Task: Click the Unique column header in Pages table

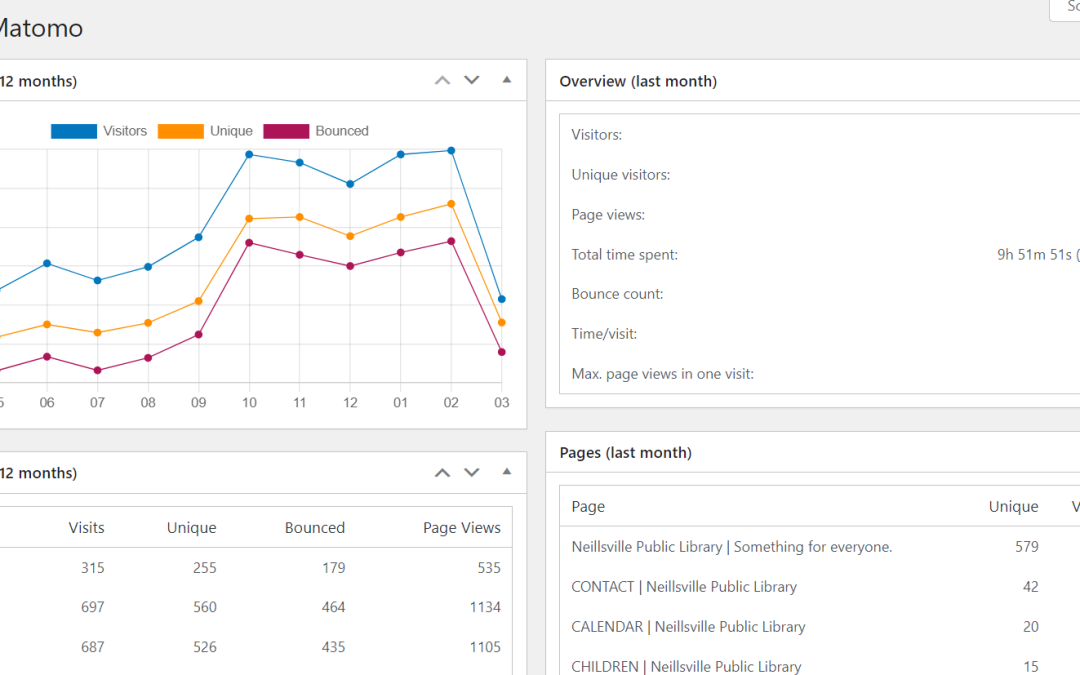Action: (x=1013, y=506)
